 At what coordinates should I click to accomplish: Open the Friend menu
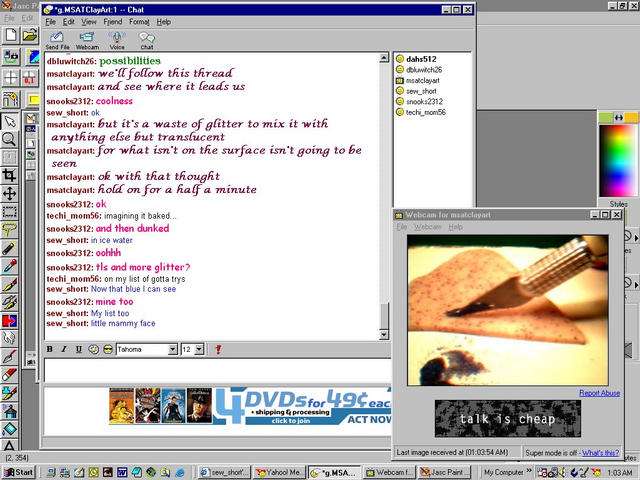(x=112, y=22)
